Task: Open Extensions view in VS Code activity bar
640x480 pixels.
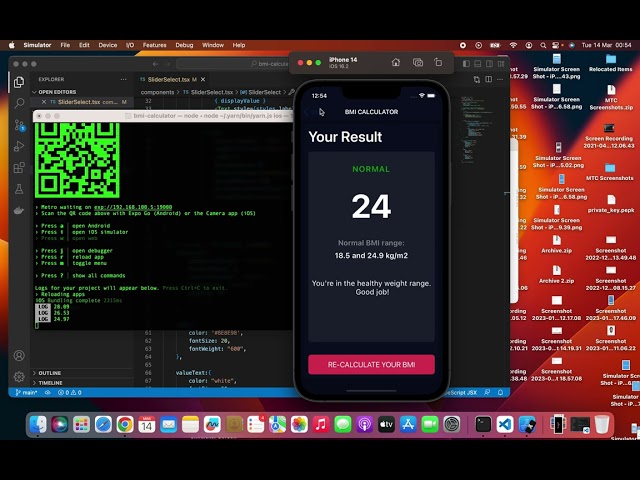Action: tap(19, 167)
